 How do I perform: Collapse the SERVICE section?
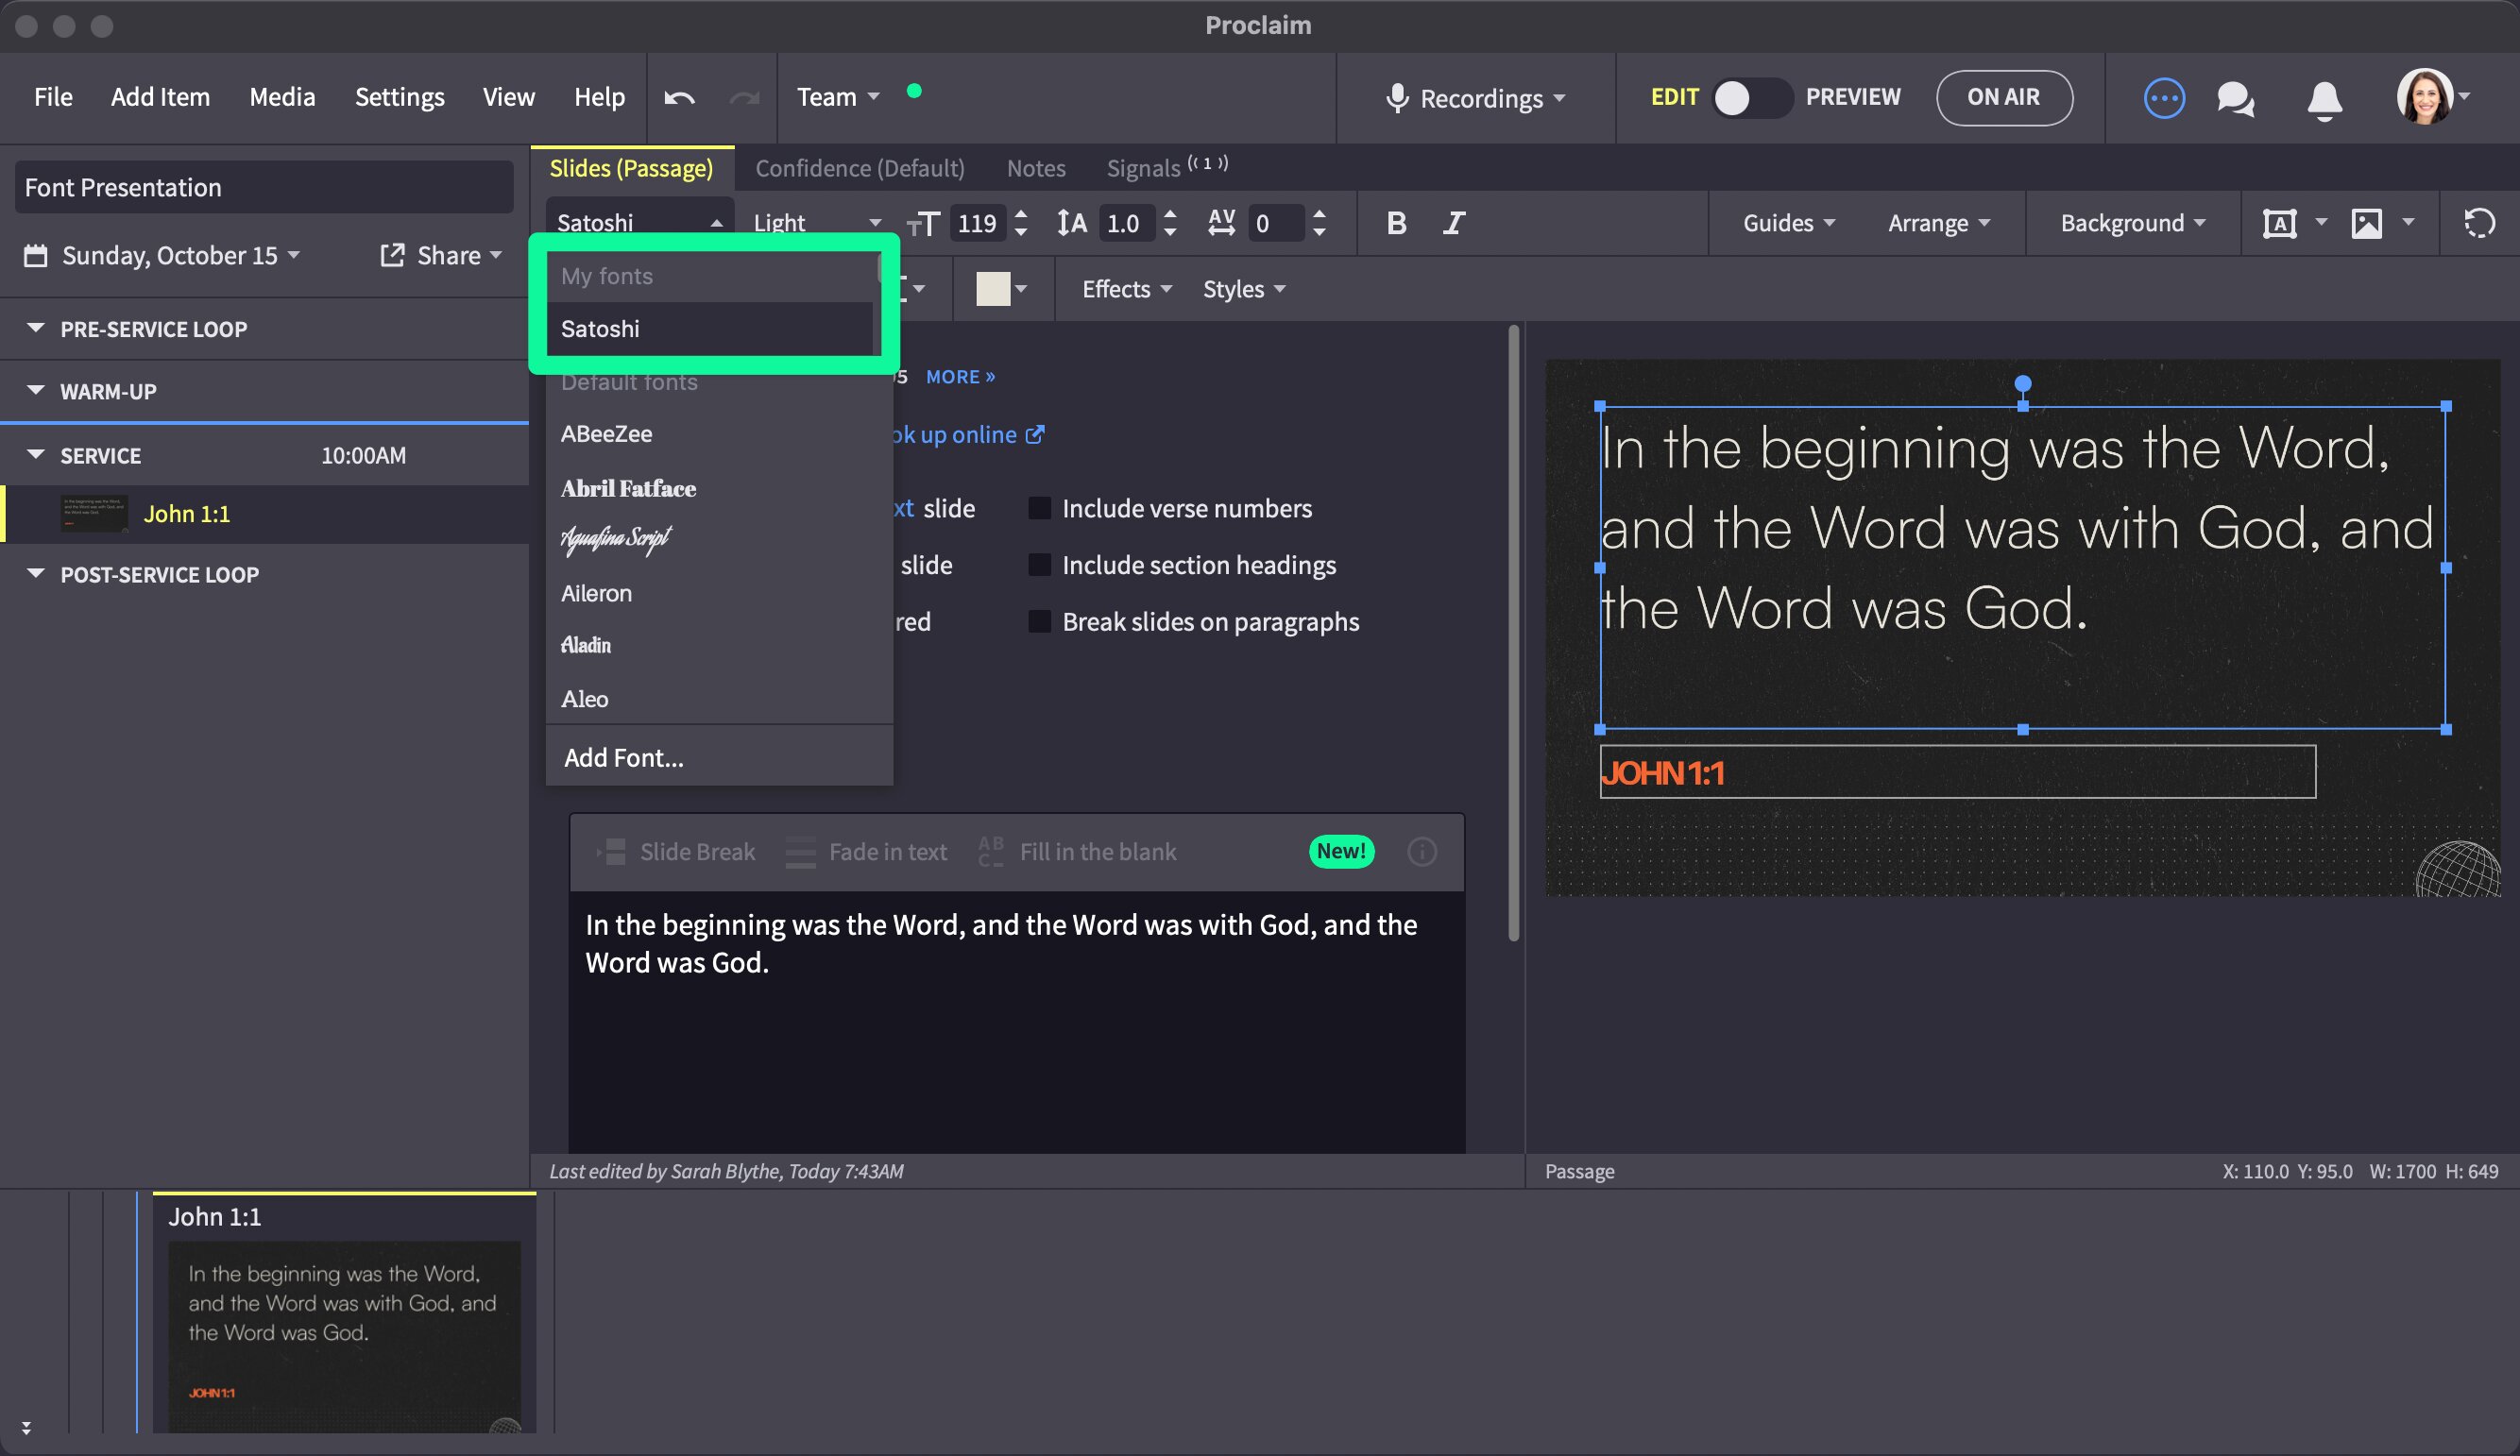coord(36,455)
